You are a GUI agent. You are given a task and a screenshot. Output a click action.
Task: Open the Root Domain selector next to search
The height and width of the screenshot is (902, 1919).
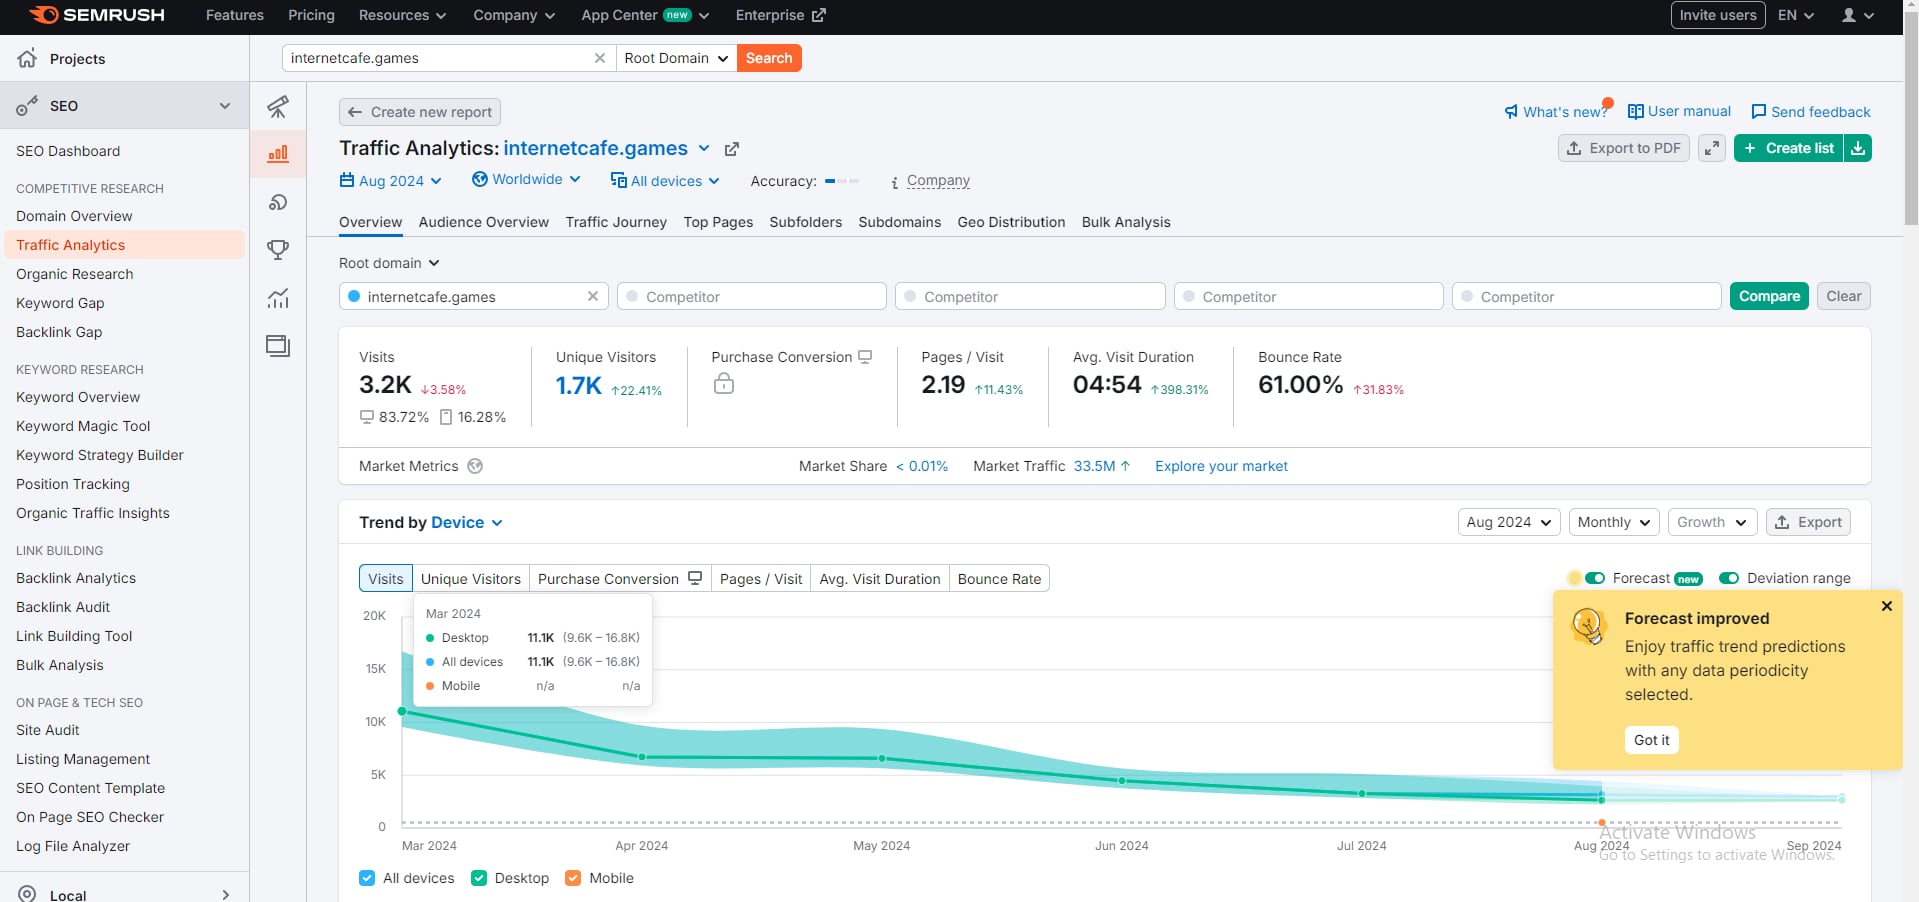pos(676,58)
